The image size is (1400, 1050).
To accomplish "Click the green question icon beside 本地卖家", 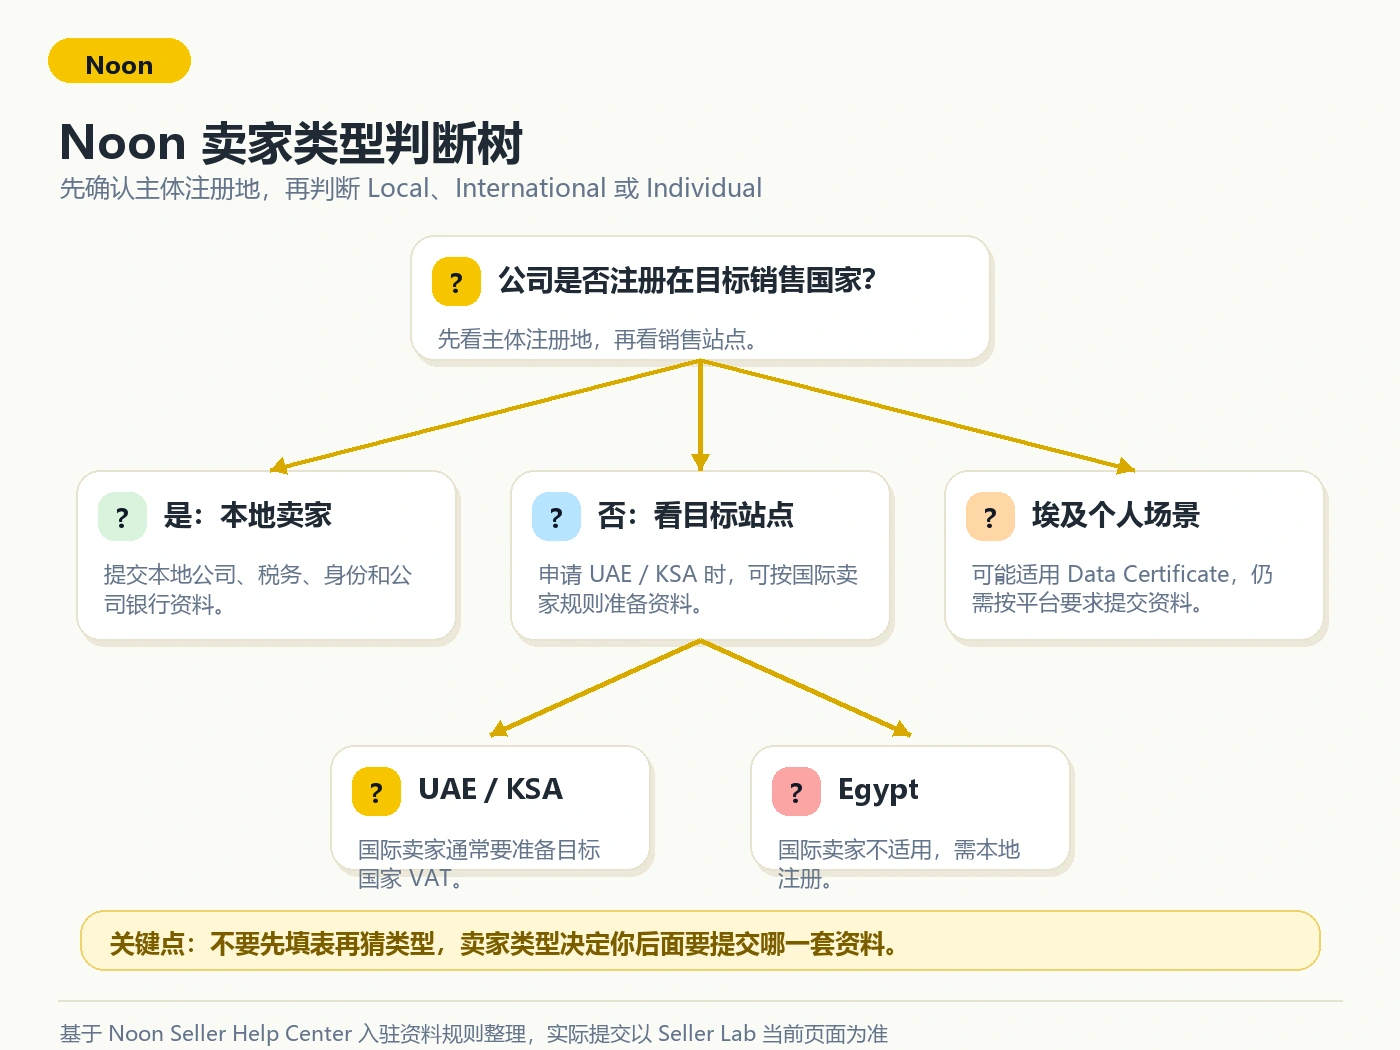I will [x=122, y=516].
